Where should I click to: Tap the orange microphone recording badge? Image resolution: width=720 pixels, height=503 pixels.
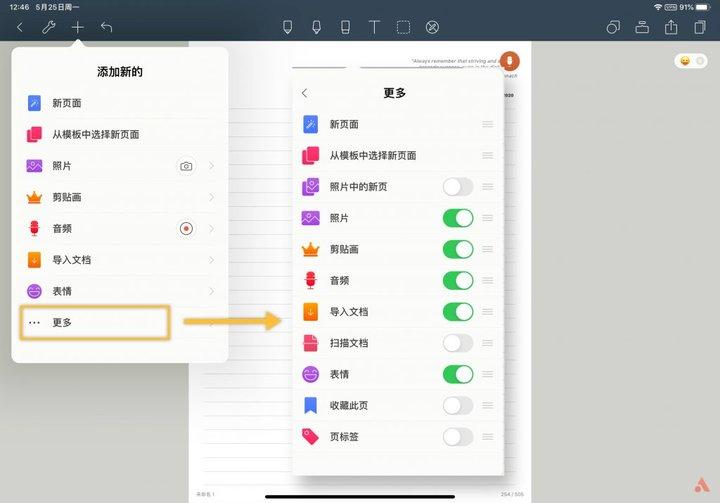[510, 61]
